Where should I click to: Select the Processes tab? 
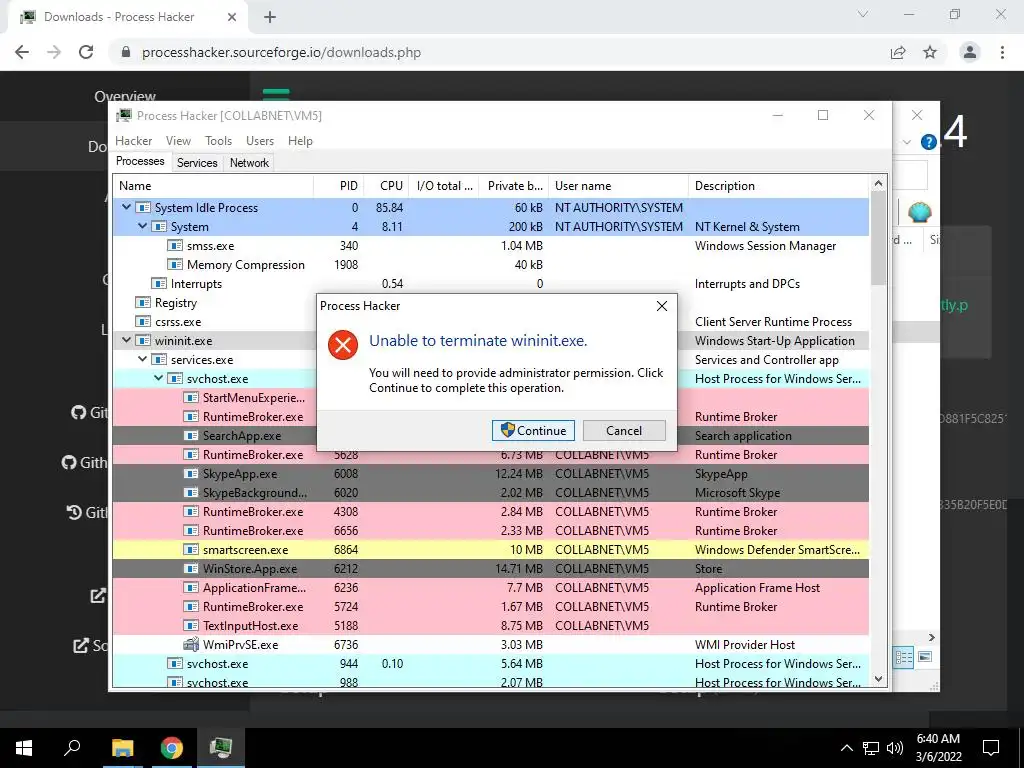point(140,161)
